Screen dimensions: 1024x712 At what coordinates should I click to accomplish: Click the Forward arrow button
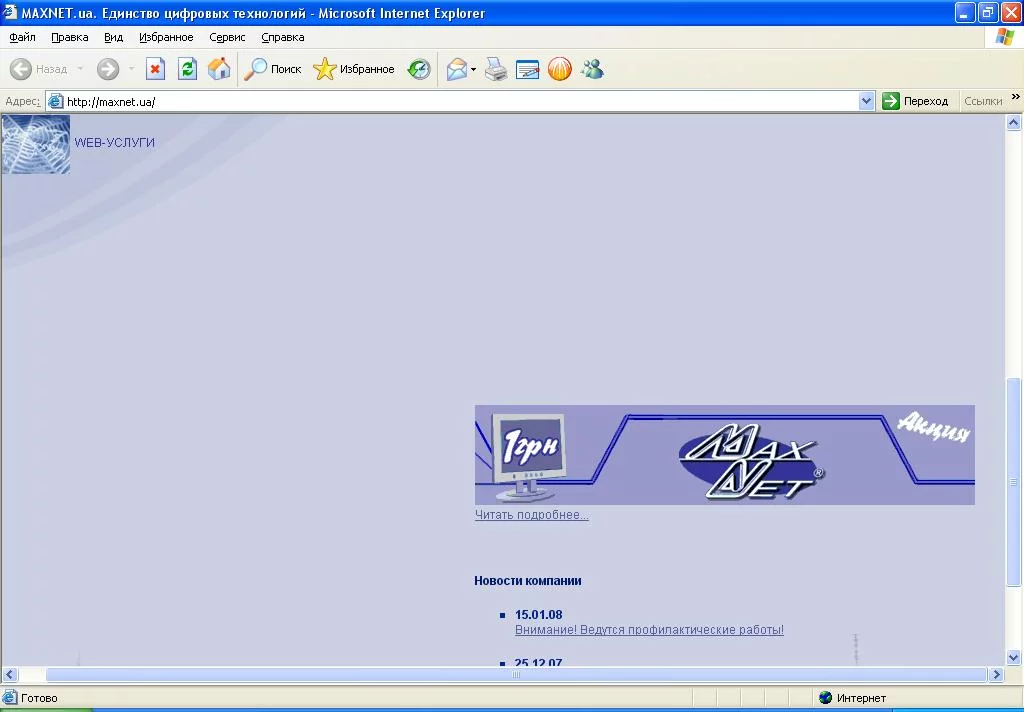pos(108,69)
